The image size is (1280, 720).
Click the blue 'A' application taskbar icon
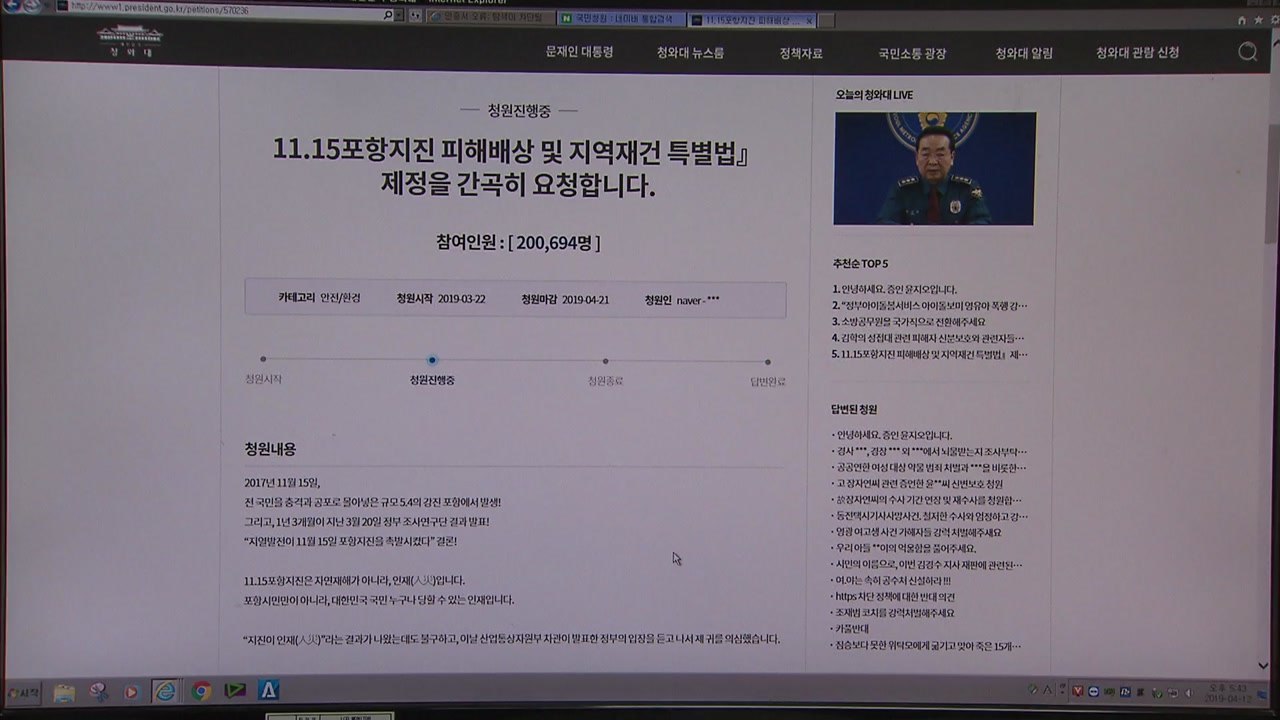[268, 690]
